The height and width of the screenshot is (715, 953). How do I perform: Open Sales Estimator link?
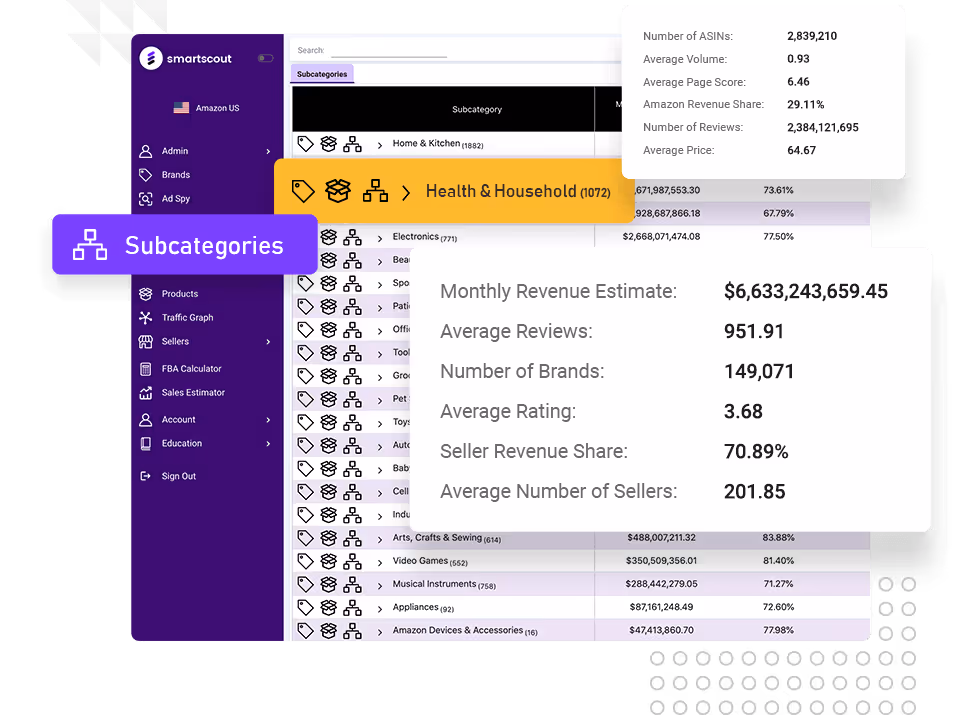coord(193,393)
